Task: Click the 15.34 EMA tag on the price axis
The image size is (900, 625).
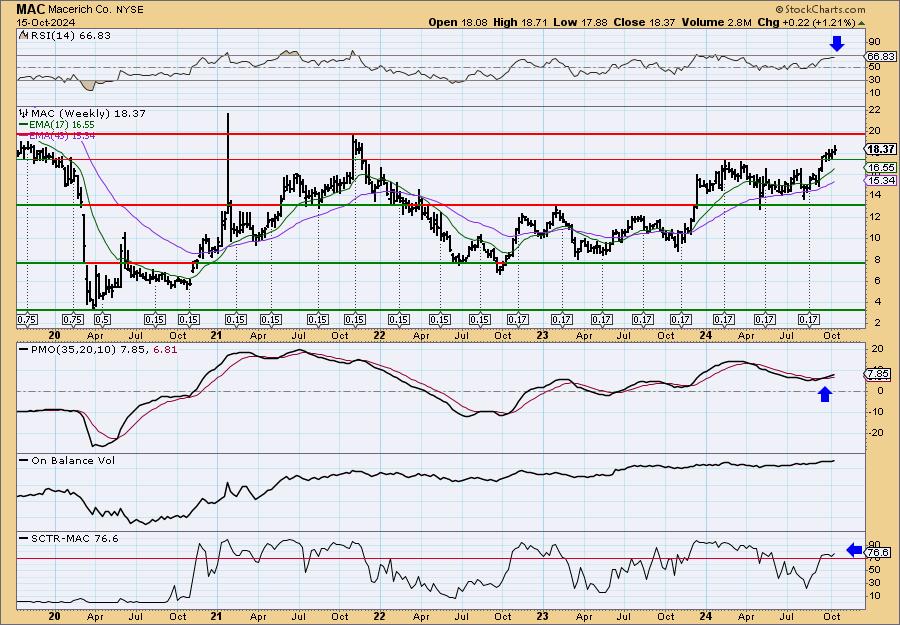Action: tap(881, 180)
